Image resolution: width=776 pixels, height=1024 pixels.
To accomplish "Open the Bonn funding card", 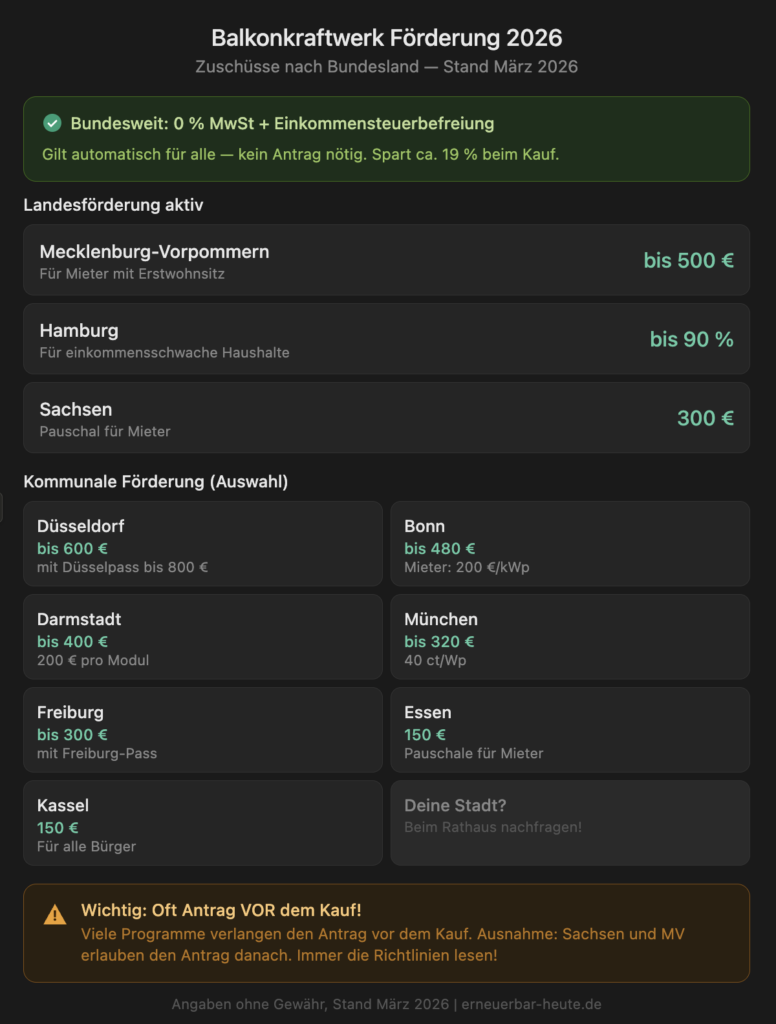I will 570,544.
